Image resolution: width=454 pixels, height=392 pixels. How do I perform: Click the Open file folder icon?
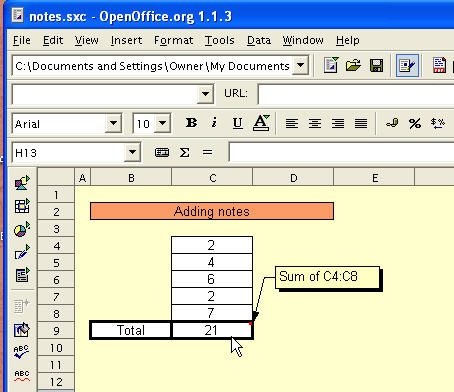pos(353,65)
